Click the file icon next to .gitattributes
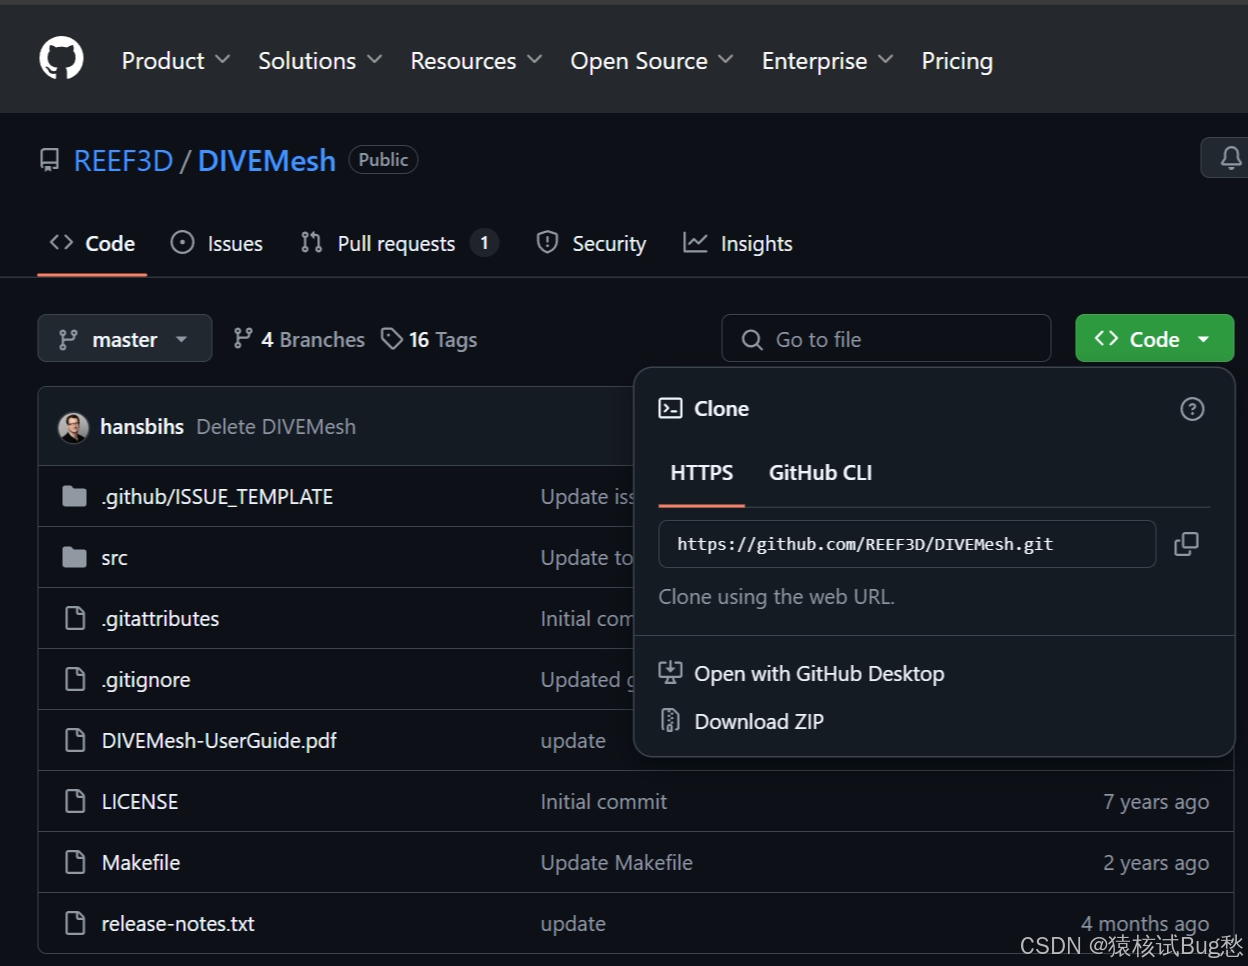 tap(75, 618)
